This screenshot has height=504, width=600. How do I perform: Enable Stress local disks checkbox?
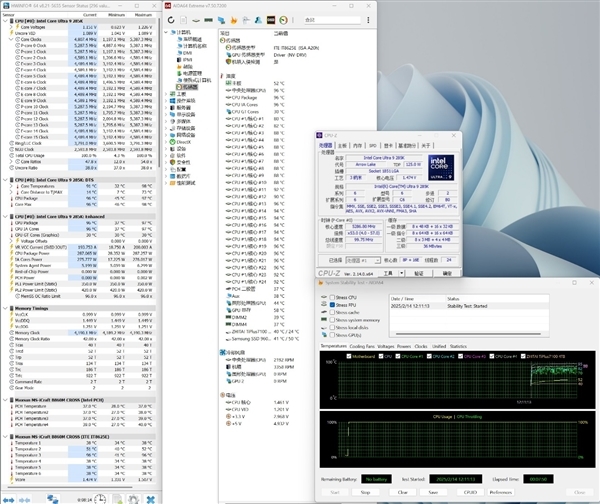[x=332, y=328]
